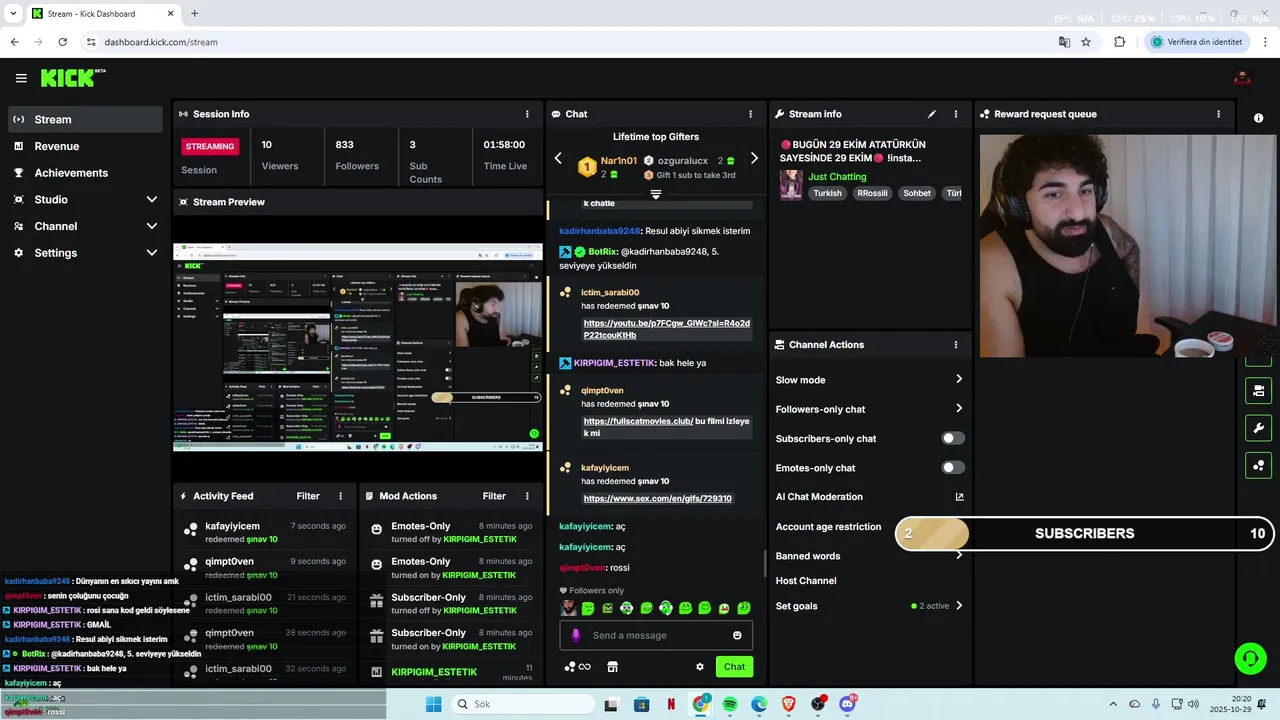The height and width of the screenshot is (720, 1280).
Task: Open the youtu.be link from ictim_sarabi00
Action: tap(666, 329)
